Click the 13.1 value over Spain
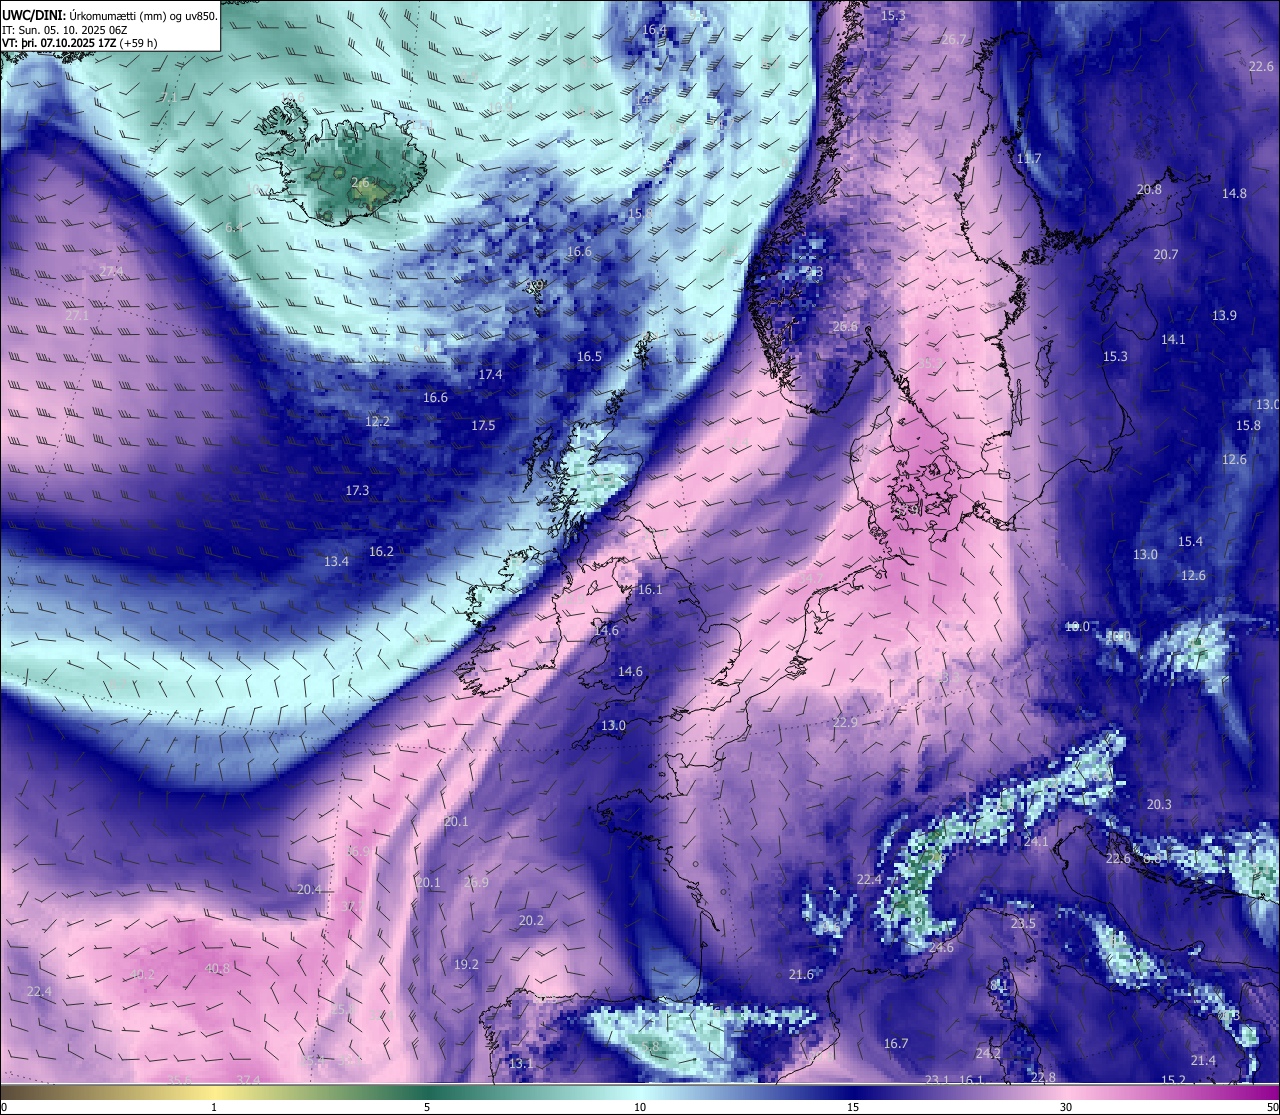 click(x=521, y=1064)
